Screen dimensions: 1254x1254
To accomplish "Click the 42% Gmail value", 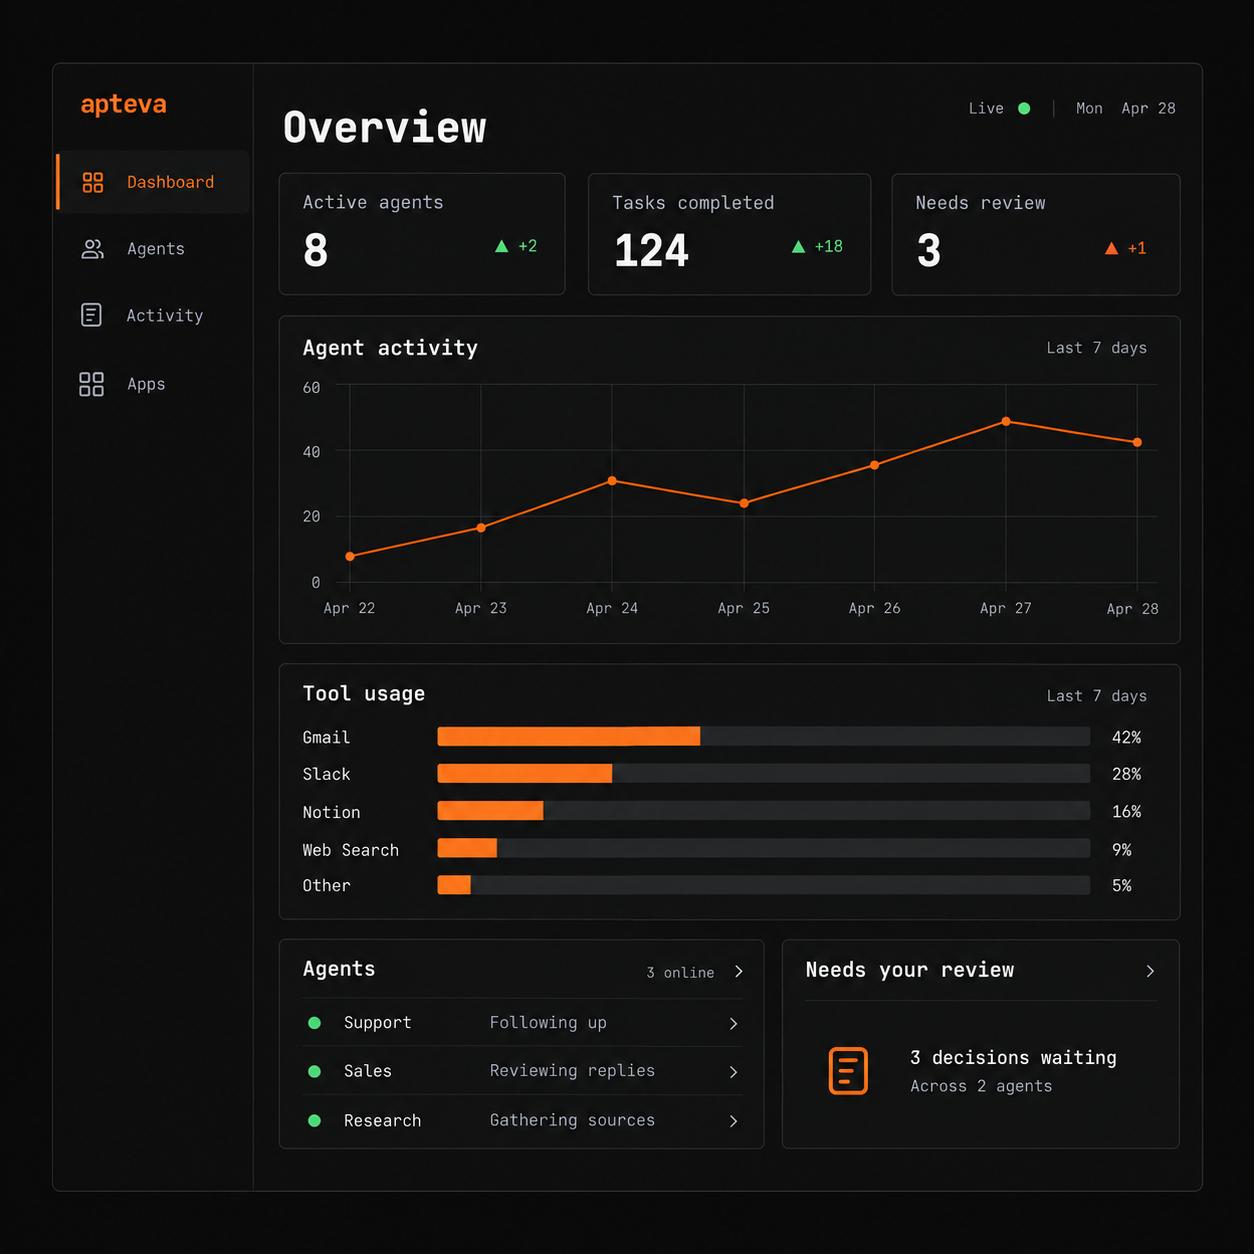I will coord(1126,737).
